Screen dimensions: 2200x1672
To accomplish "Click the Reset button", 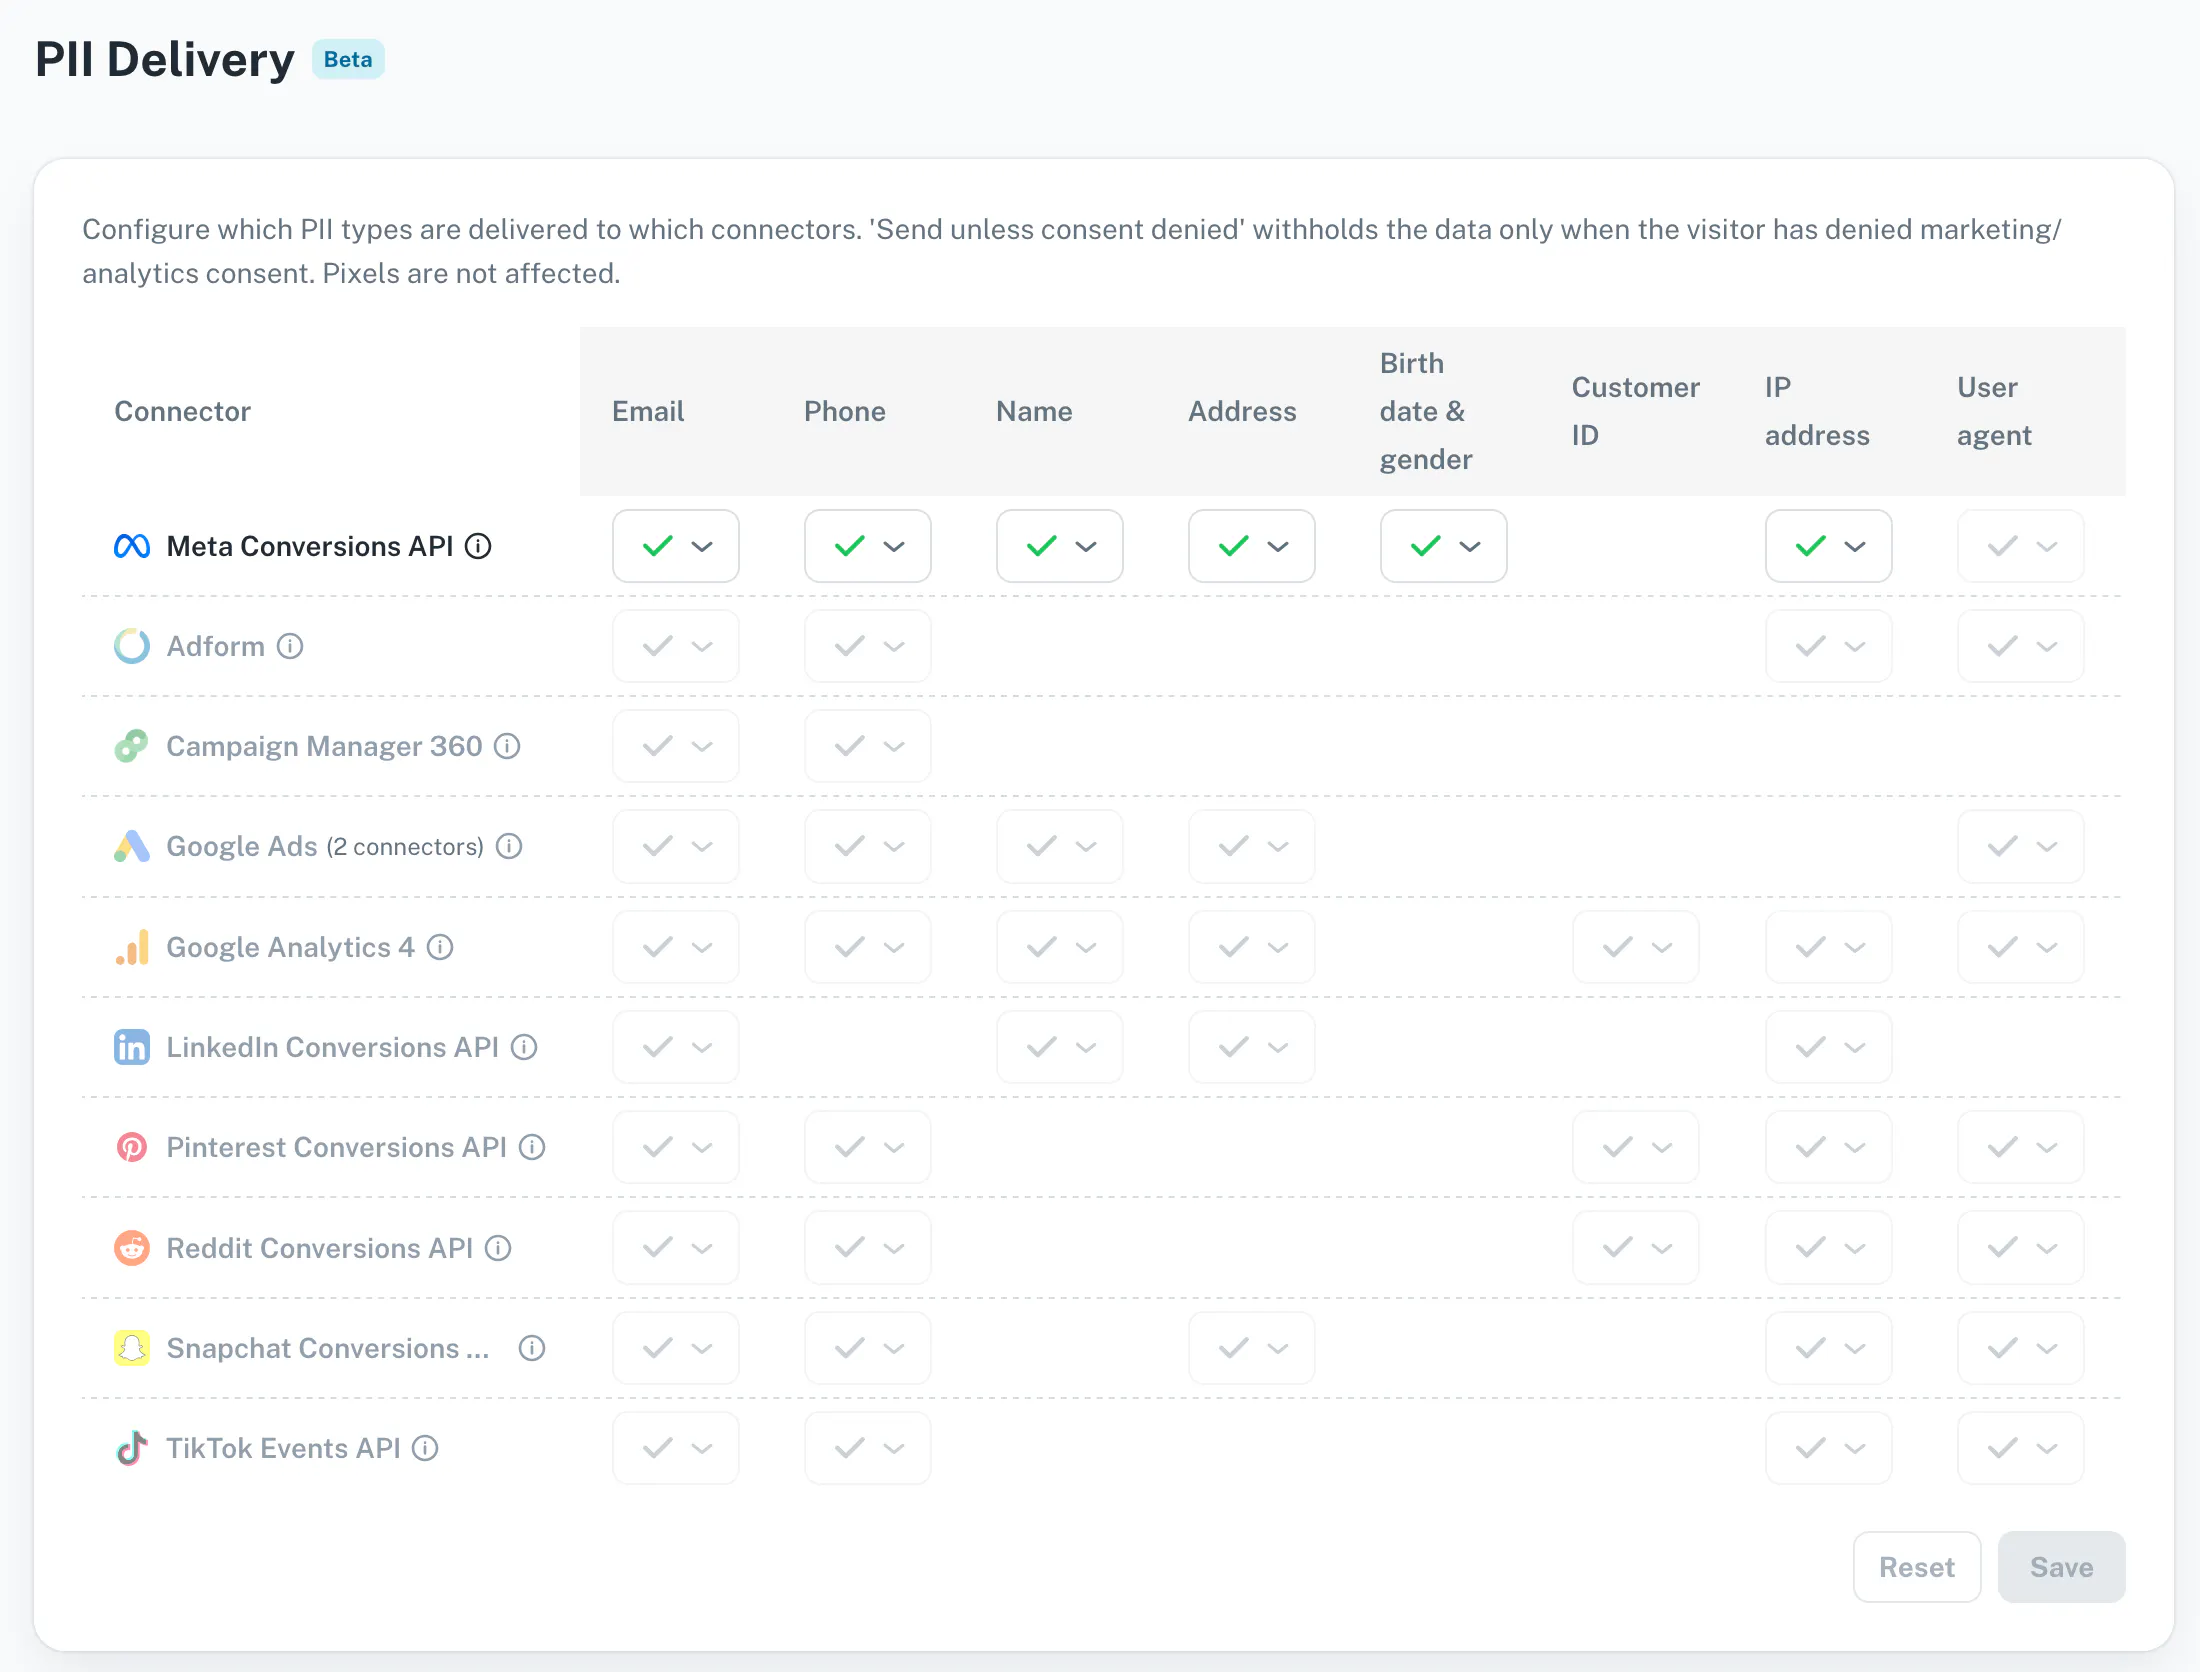I will [x=1917, y=1567].
